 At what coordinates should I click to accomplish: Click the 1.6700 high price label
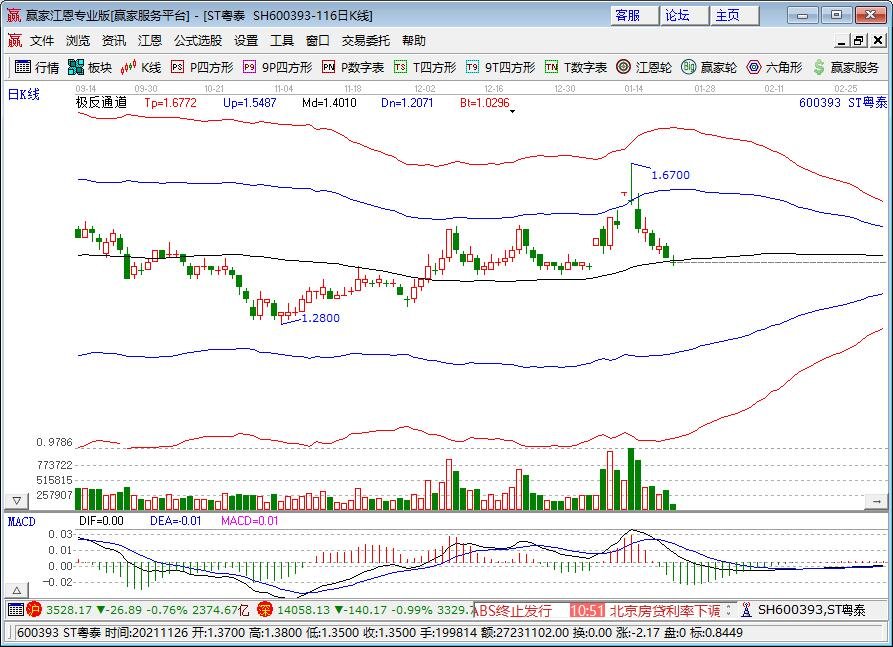pos(670,175)
